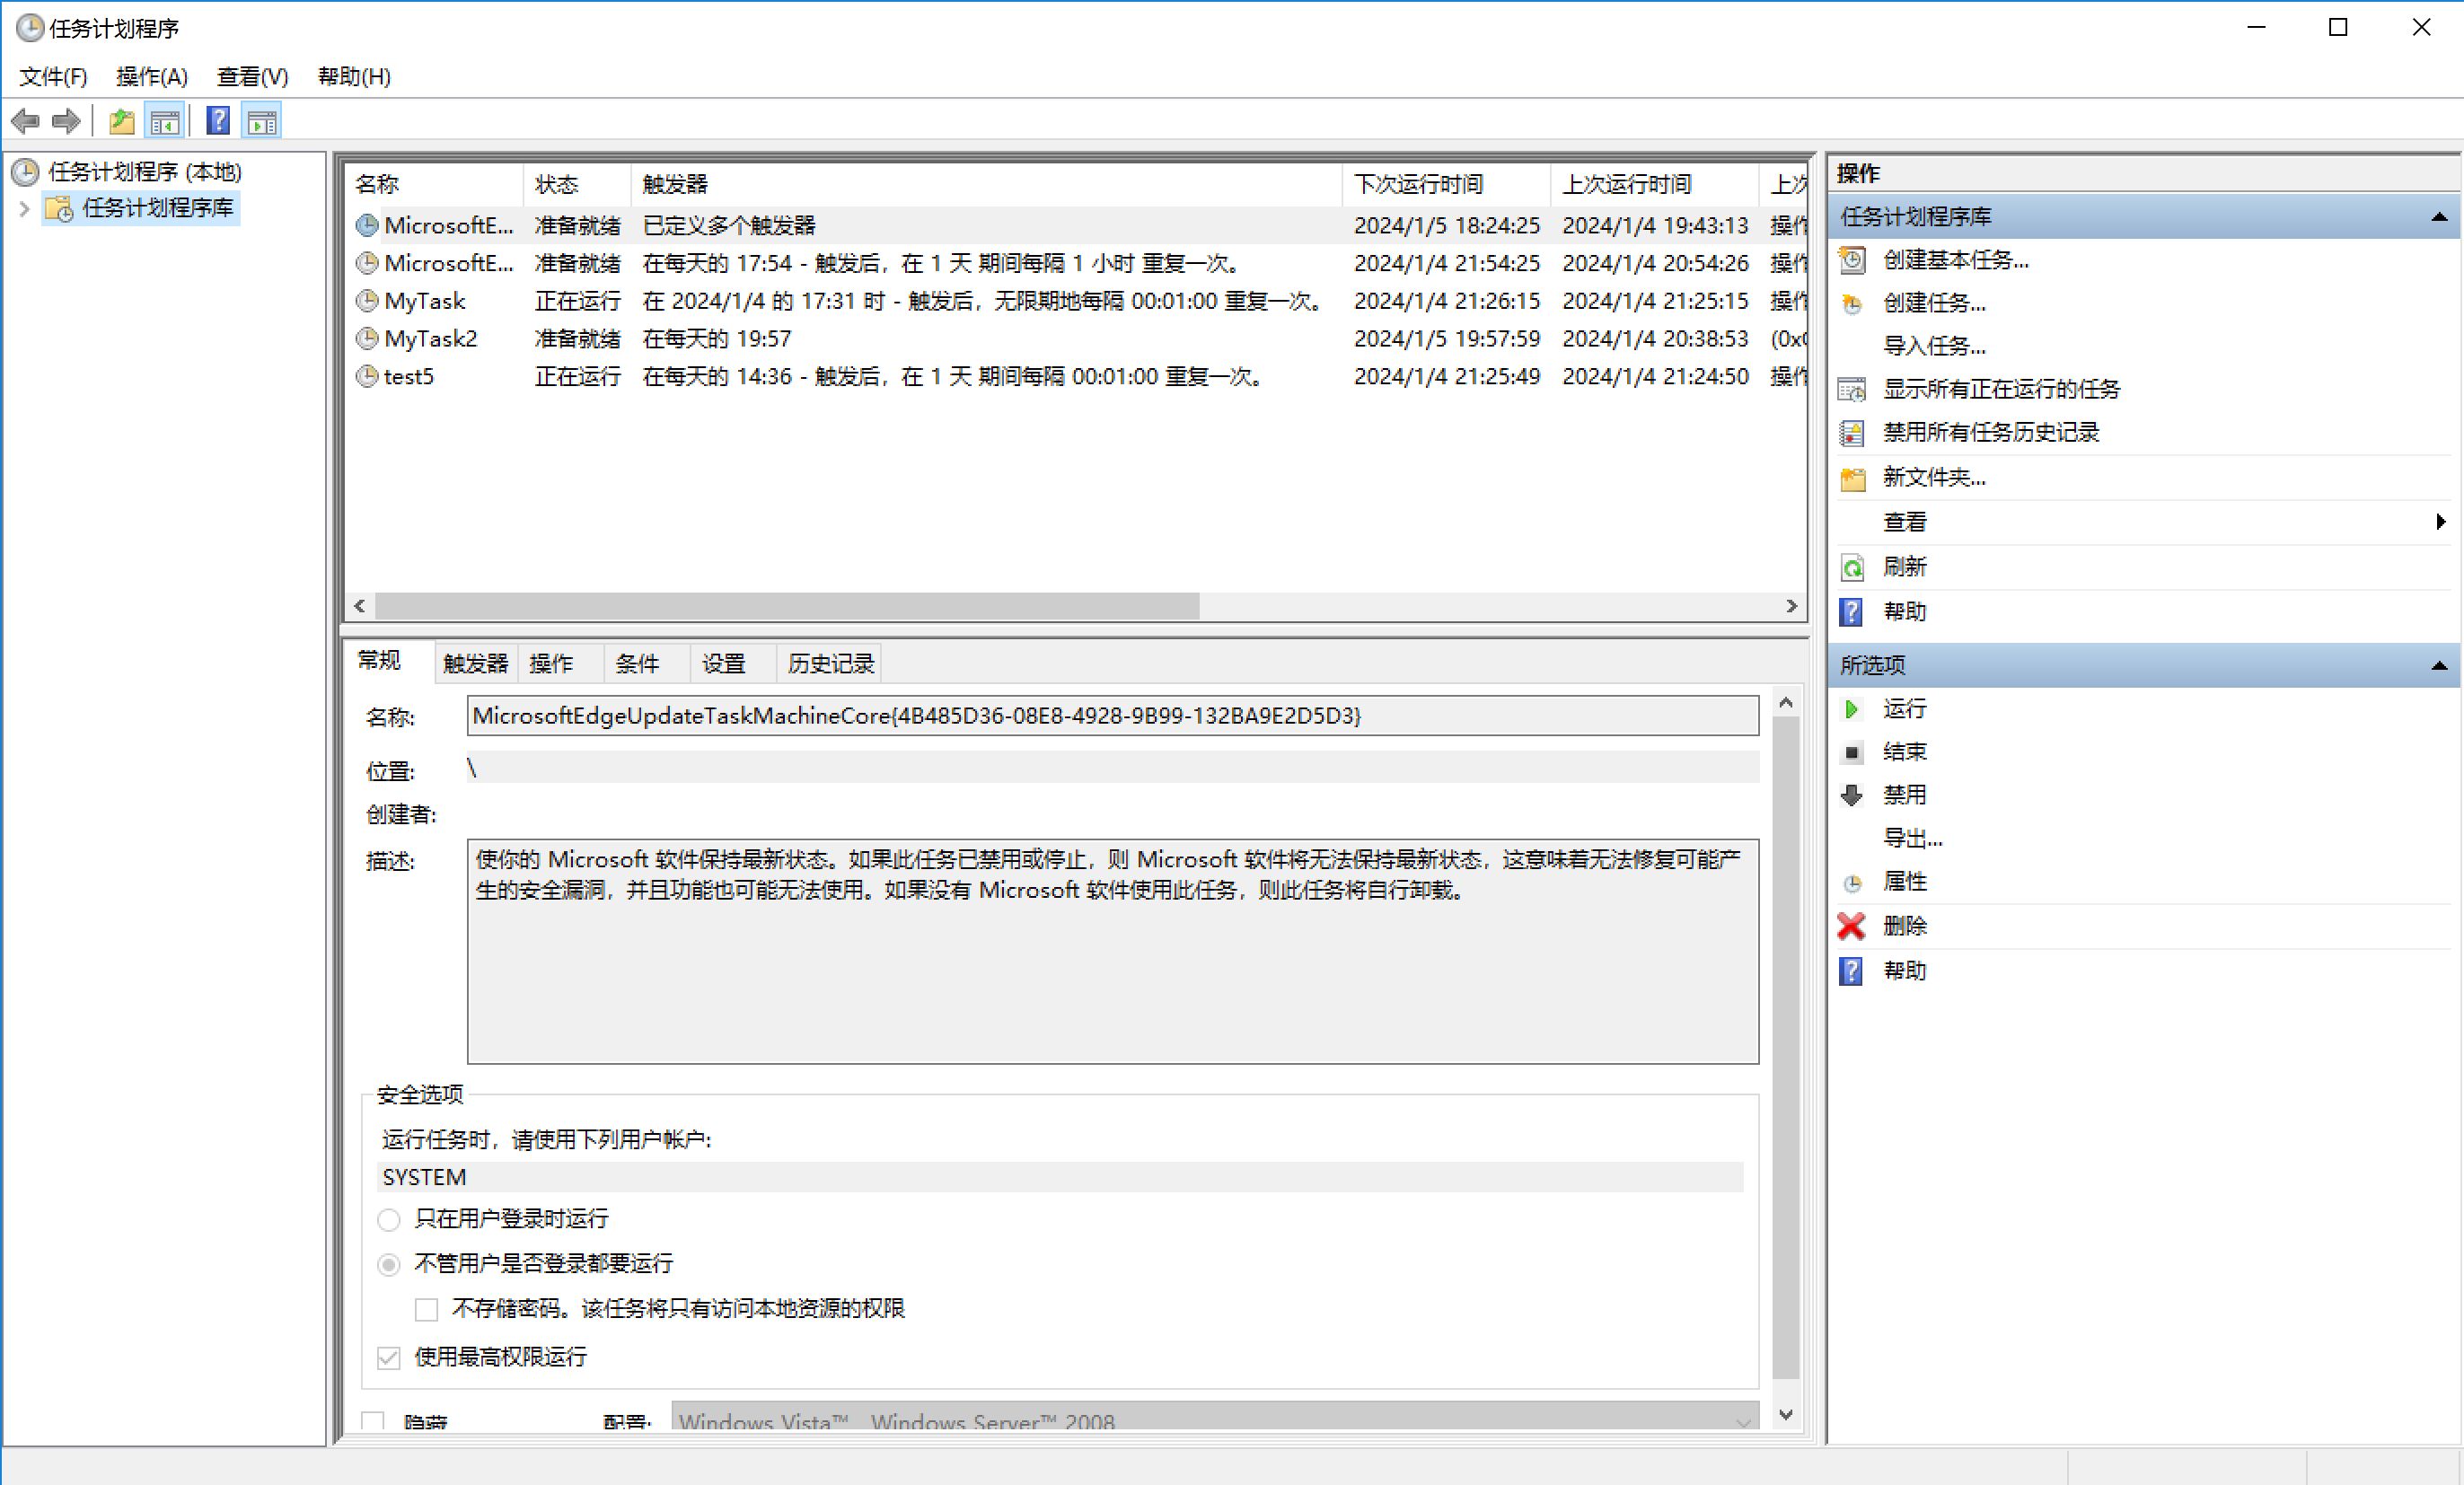Collapse the 所选项 actions section
2464x1485 pixels.
(2438, 666)
